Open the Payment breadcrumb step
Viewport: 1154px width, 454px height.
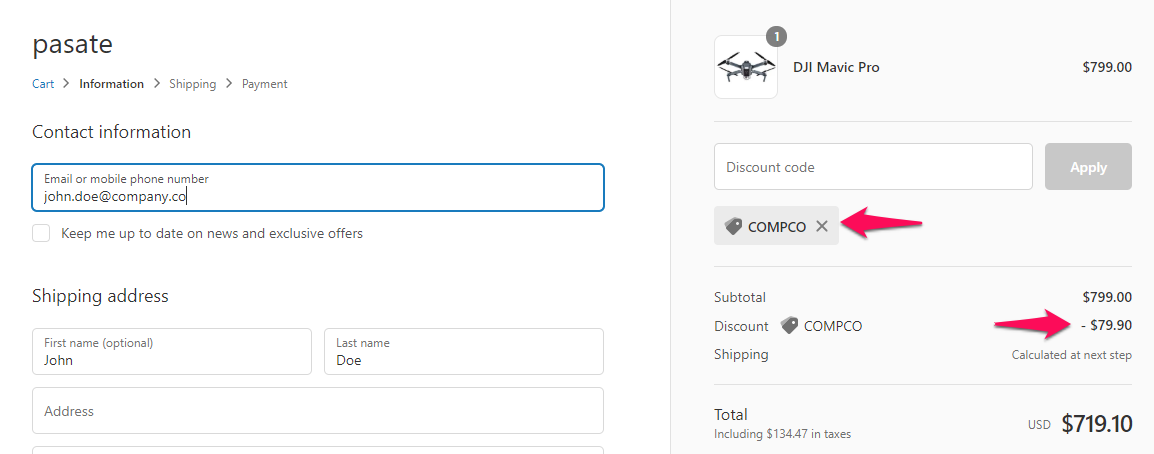[x=264, y=84]
